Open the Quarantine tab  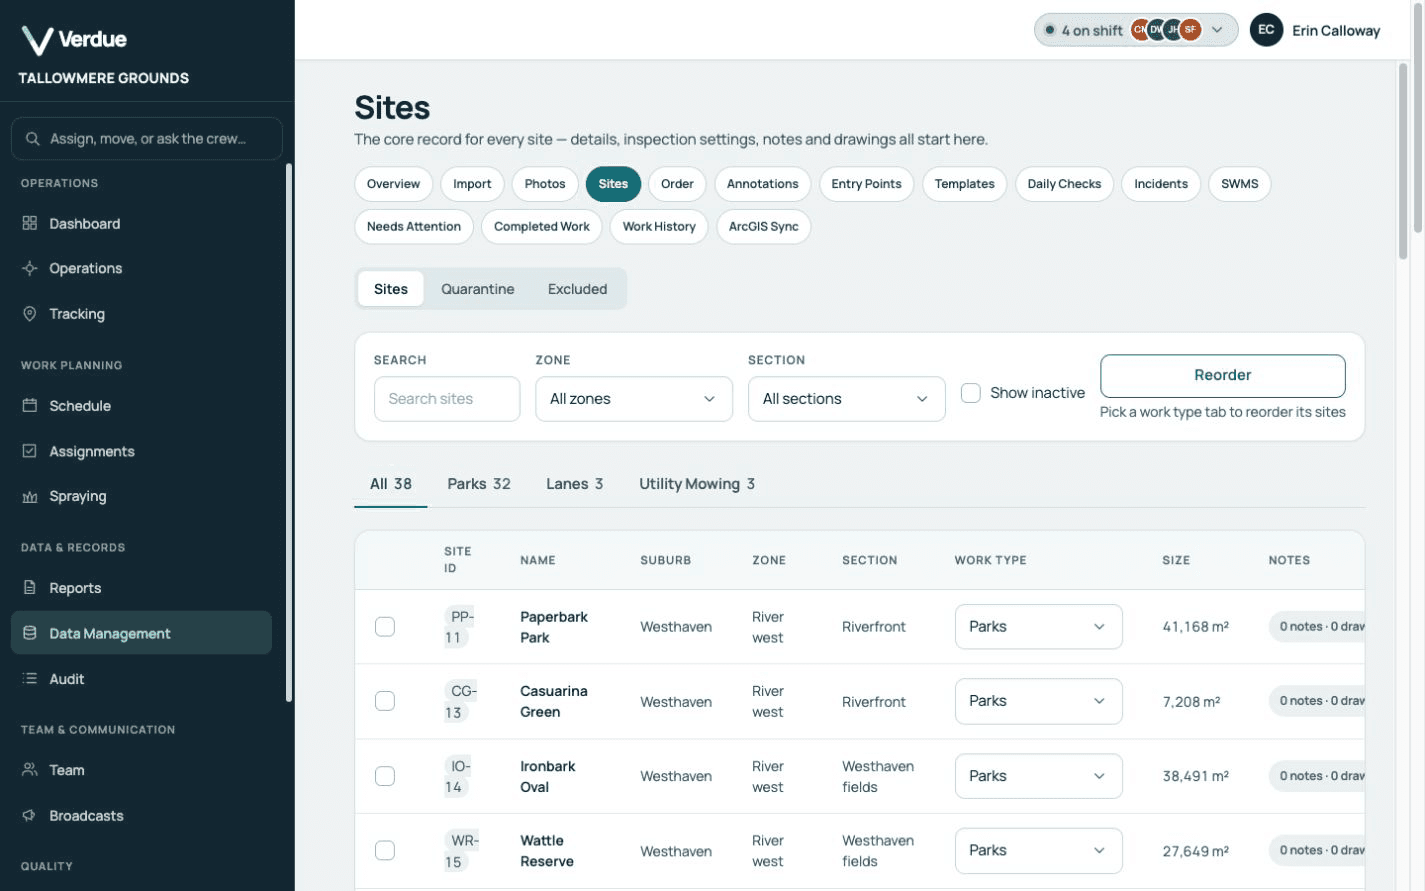pos(478,289)
